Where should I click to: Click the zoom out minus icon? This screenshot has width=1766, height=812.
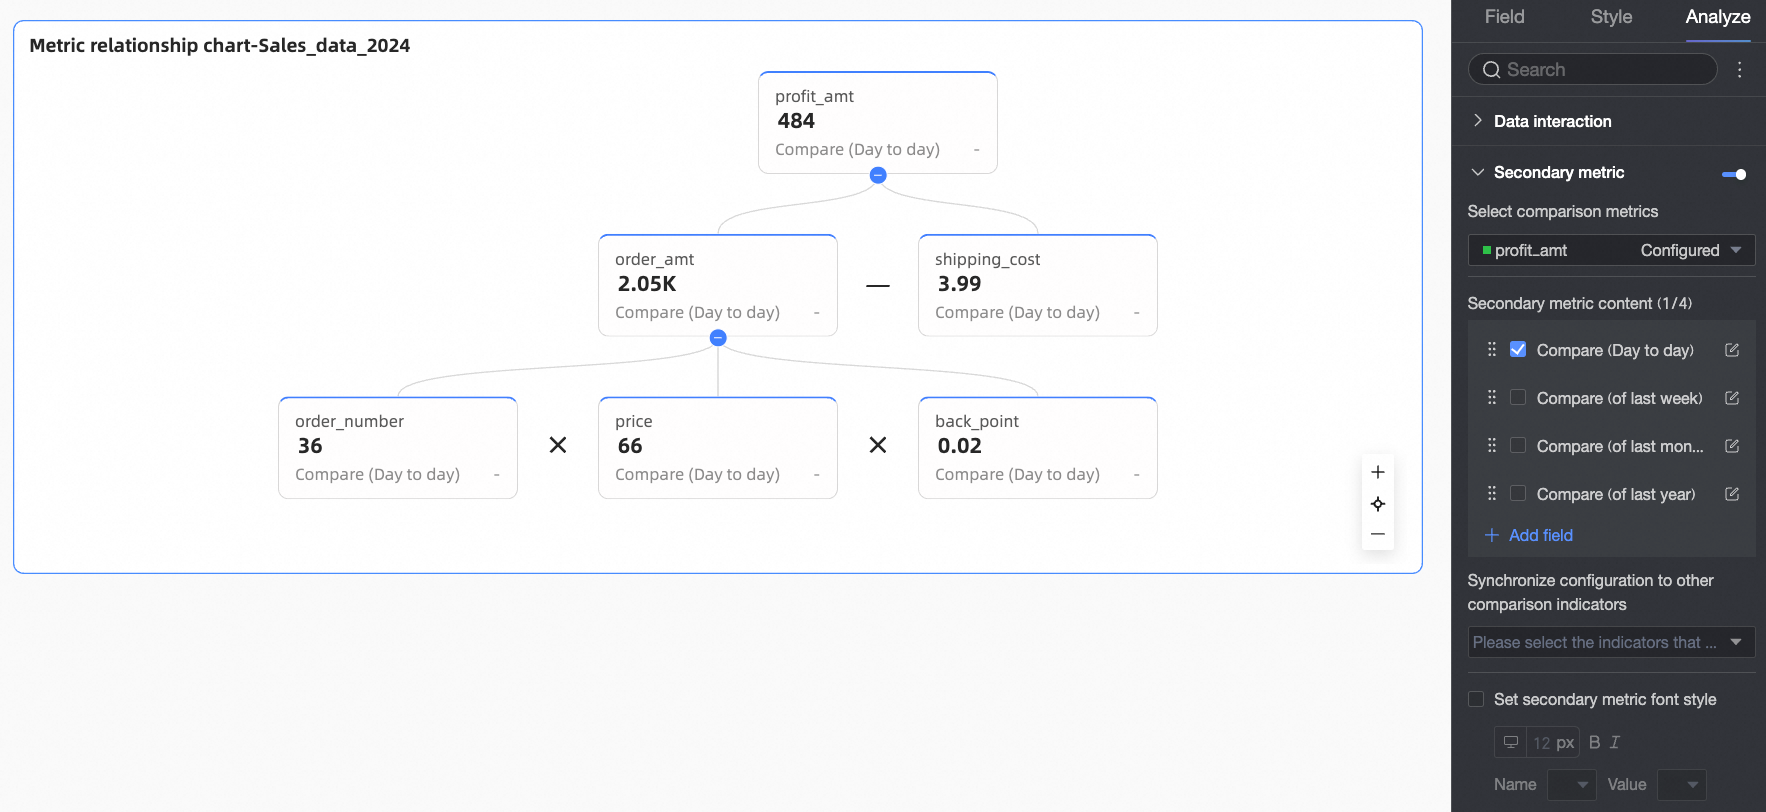point(1377,534)
